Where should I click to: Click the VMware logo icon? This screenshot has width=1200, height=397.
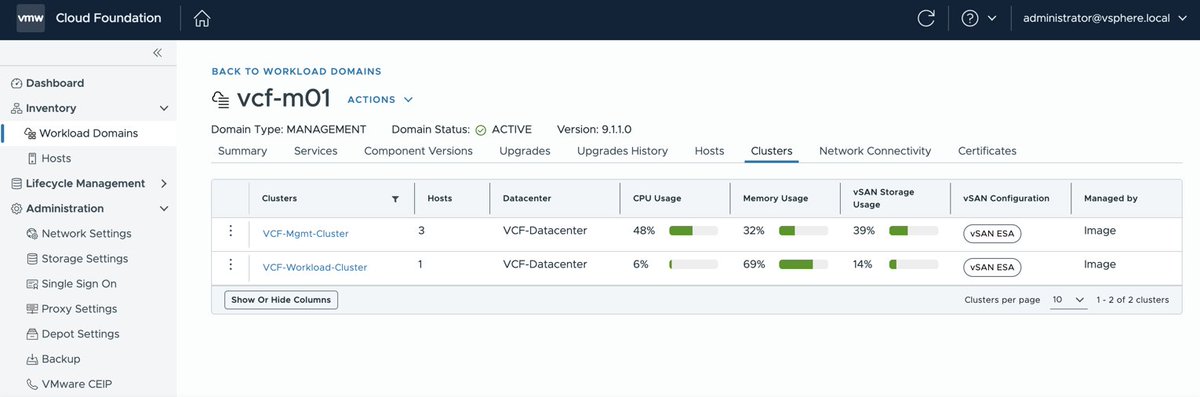31,18
